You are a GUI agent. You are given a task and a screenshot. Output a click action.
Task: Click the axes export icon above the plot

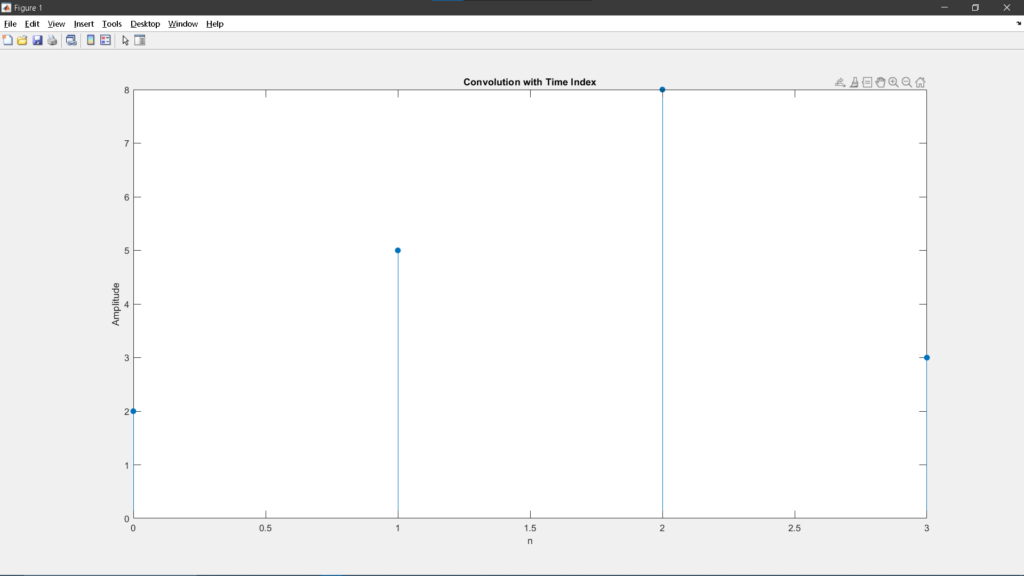pyautogui.click(x=840, y=82)
